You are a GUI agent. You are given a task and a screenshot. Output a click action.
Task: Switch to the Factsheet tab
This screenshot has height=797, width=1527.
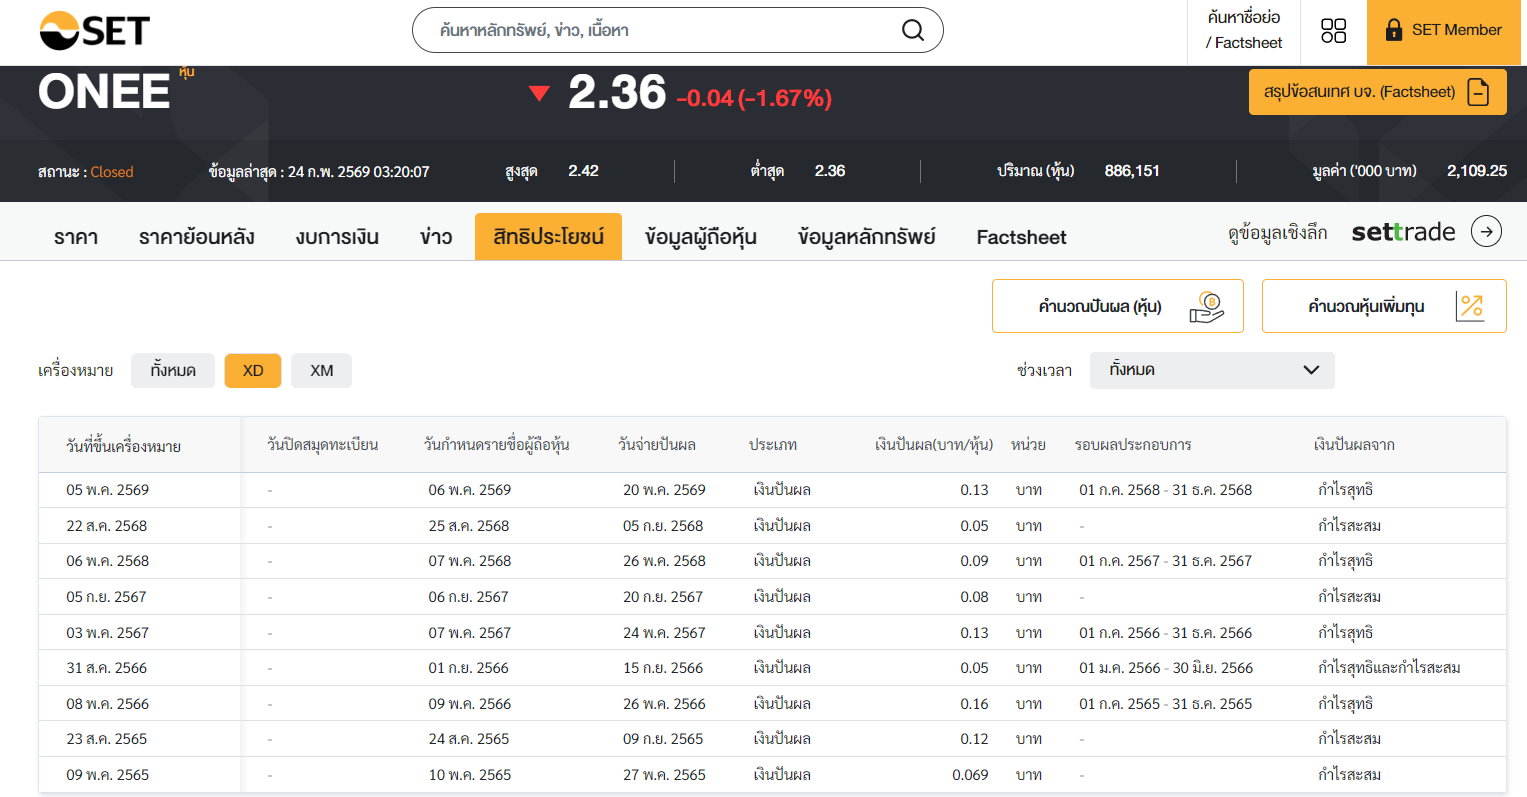1021,237
